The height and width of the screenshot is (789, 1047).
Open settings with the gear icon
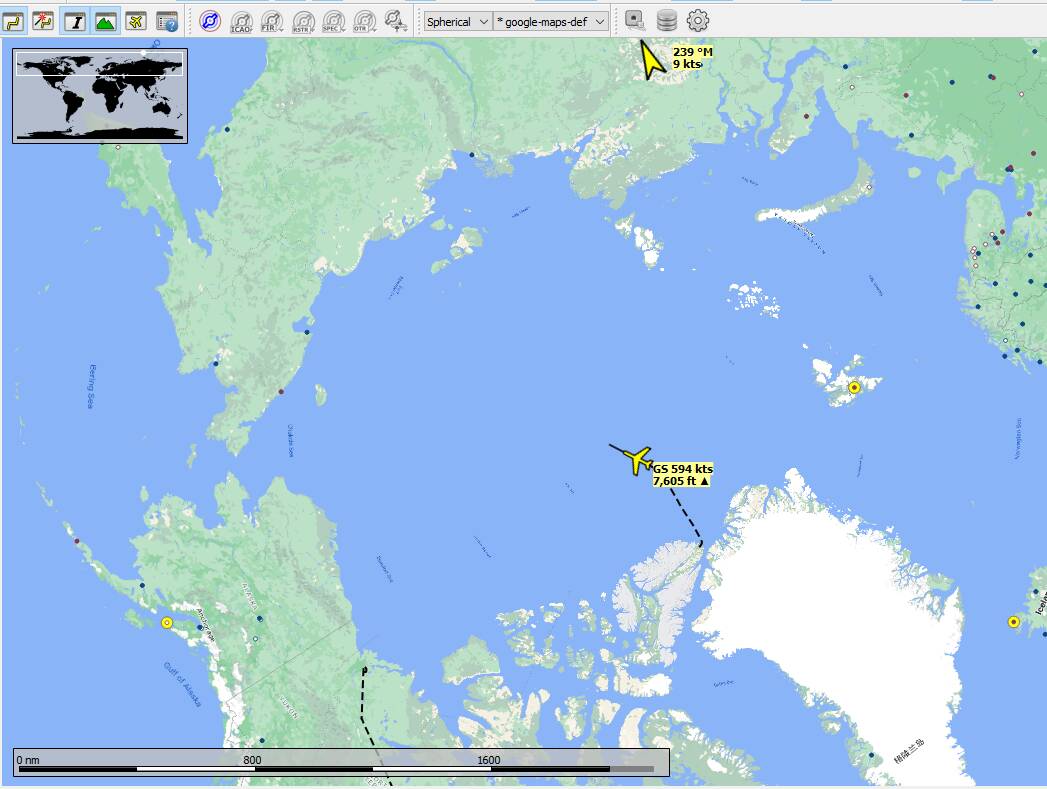(698, 20)
